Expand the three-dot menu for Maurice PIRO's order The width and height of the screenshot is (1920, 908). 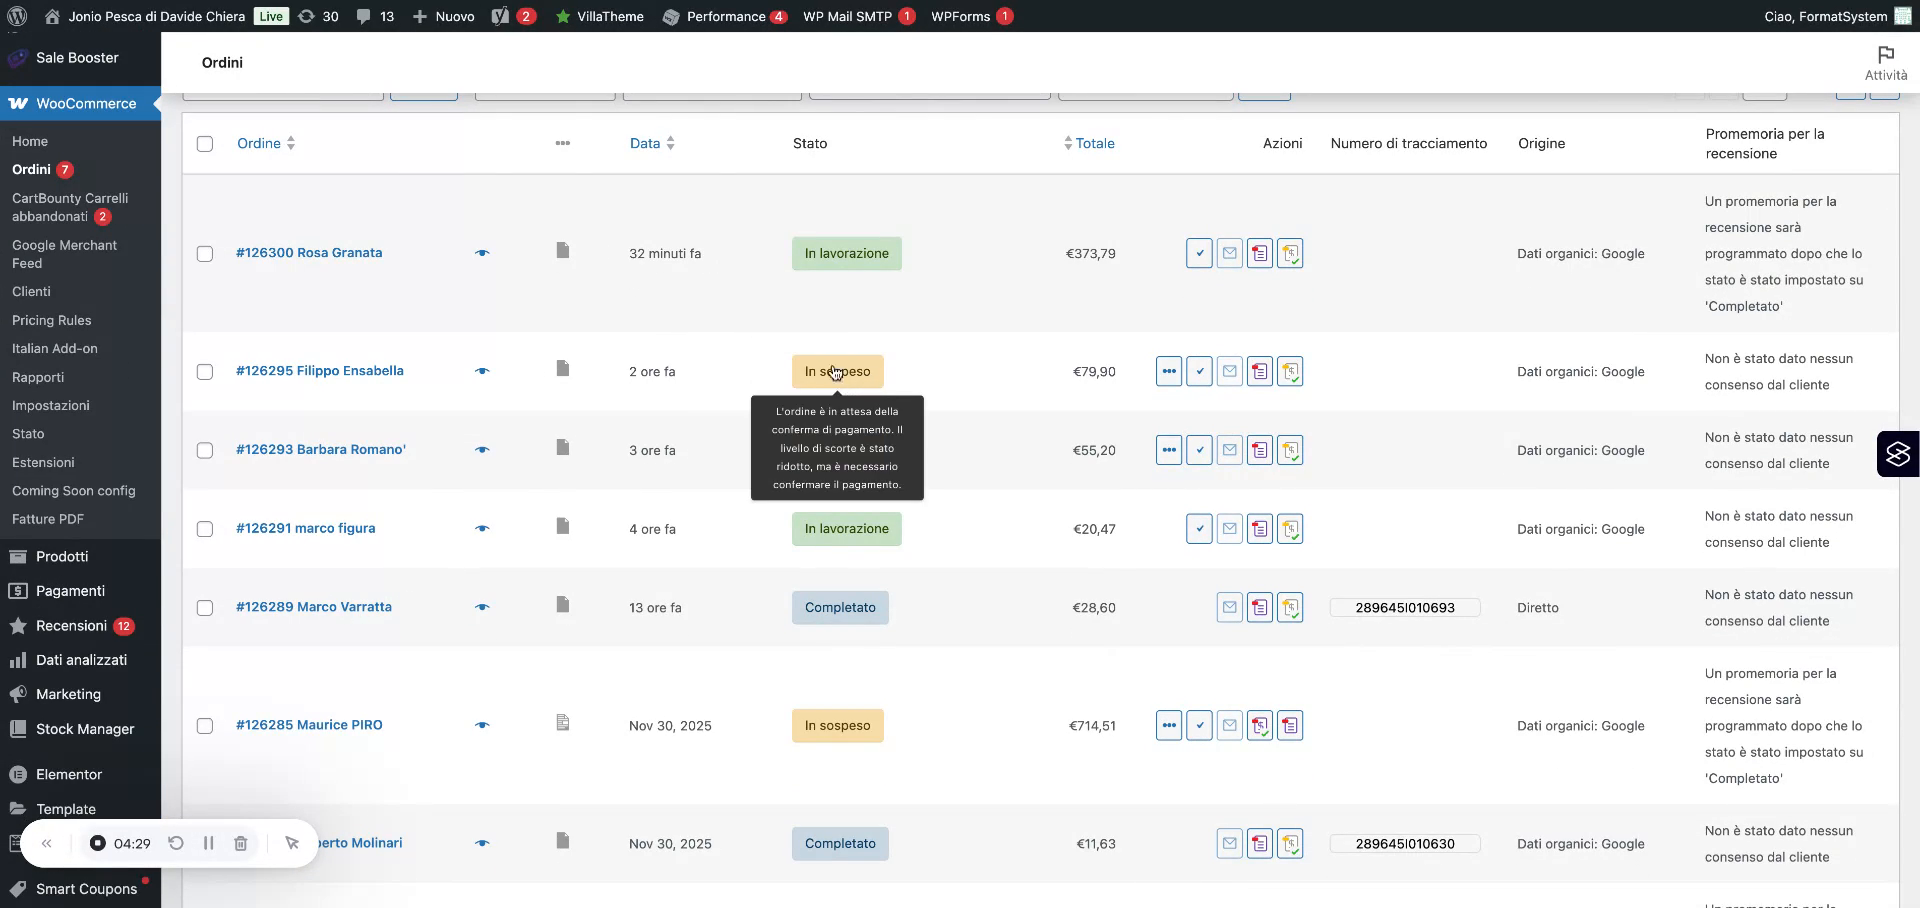[x=1169, y=725]
